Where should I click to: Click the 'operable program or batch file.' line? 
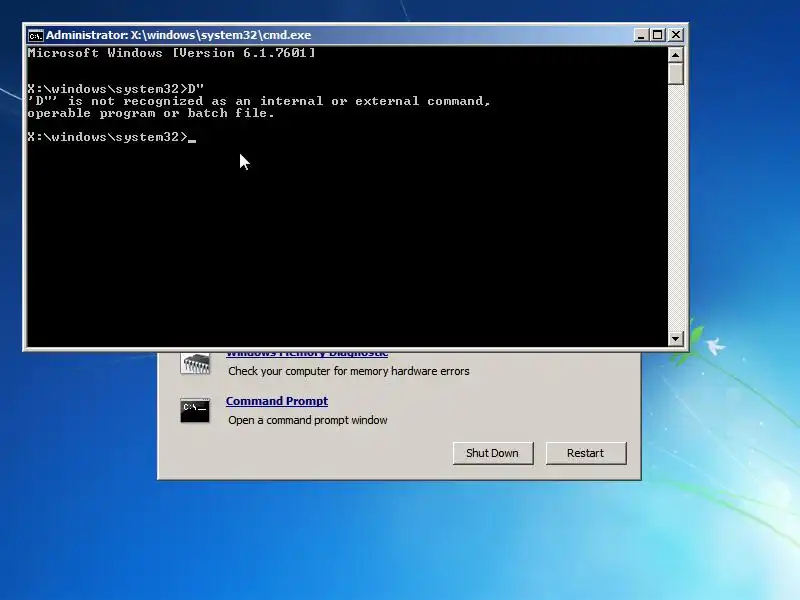click(151, 113)
